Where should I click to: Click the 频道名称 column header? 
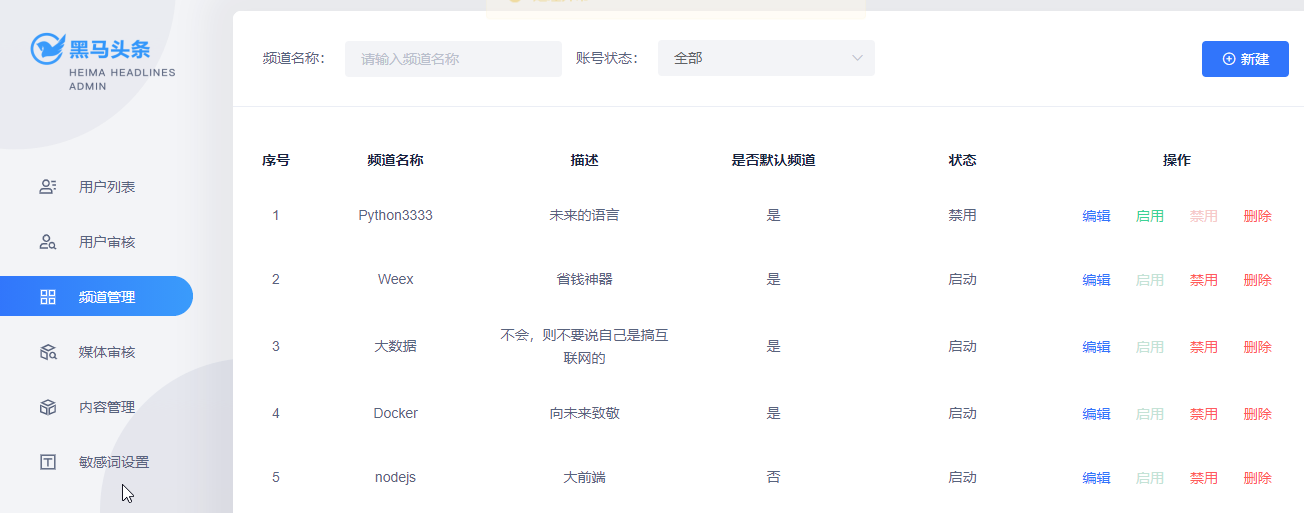click(396, 160)
